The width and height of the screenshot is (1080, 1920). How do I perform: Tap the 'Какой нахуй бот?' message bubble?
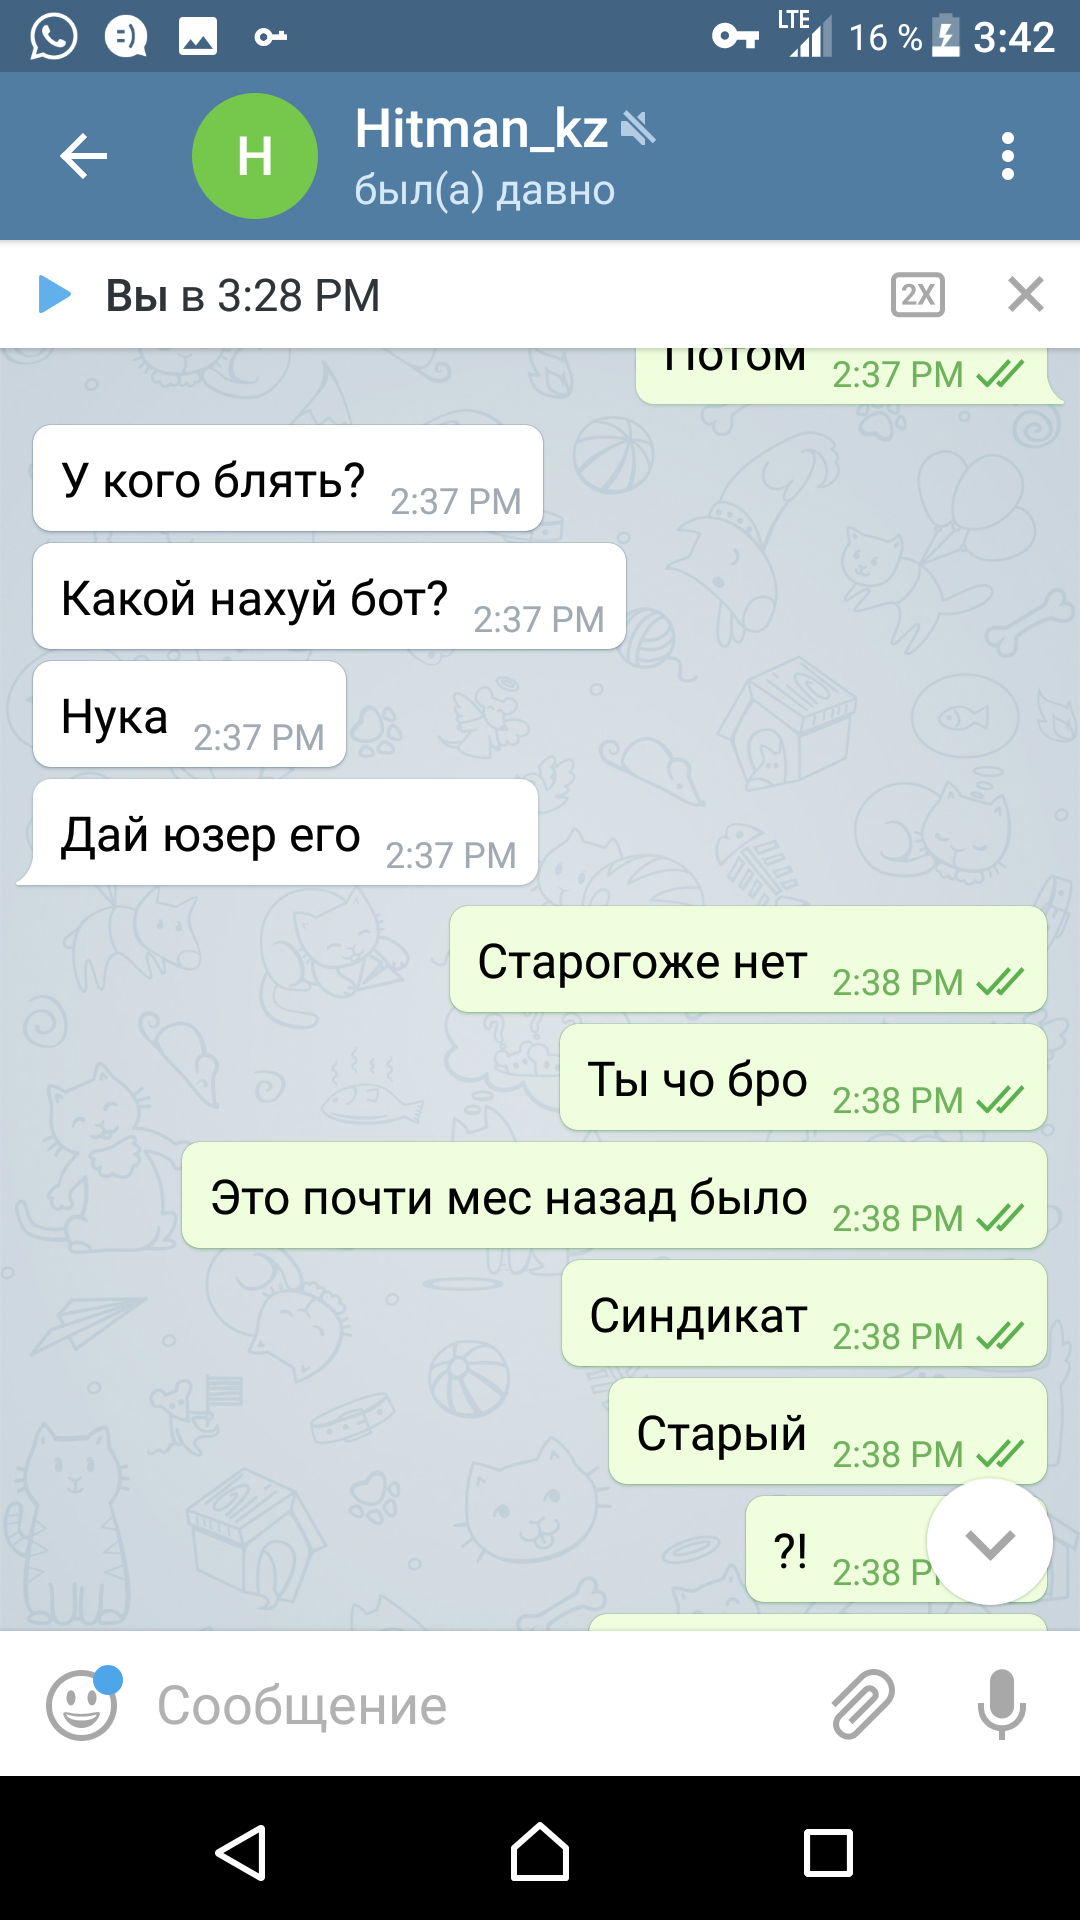pyautogui.click(x=329, y=597)
